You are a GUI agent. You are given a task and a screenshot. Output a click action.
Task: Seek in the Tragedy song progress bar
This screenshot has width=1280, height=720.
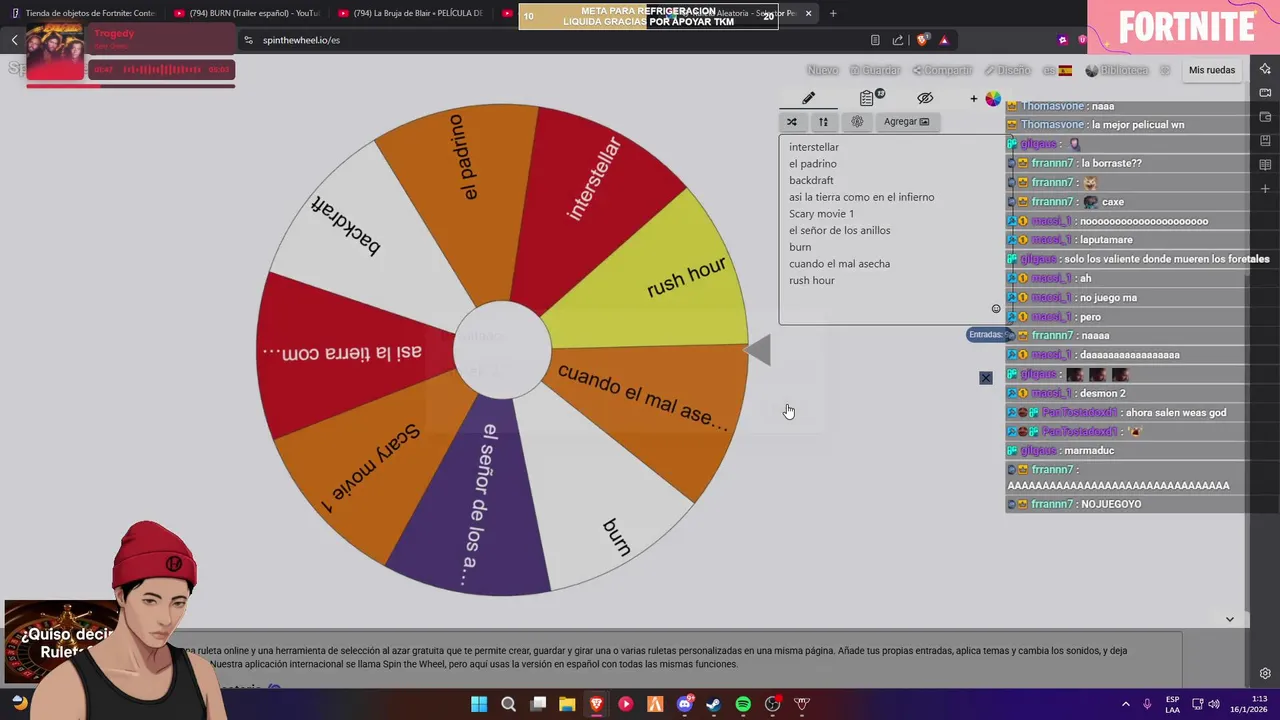(130, 86)
